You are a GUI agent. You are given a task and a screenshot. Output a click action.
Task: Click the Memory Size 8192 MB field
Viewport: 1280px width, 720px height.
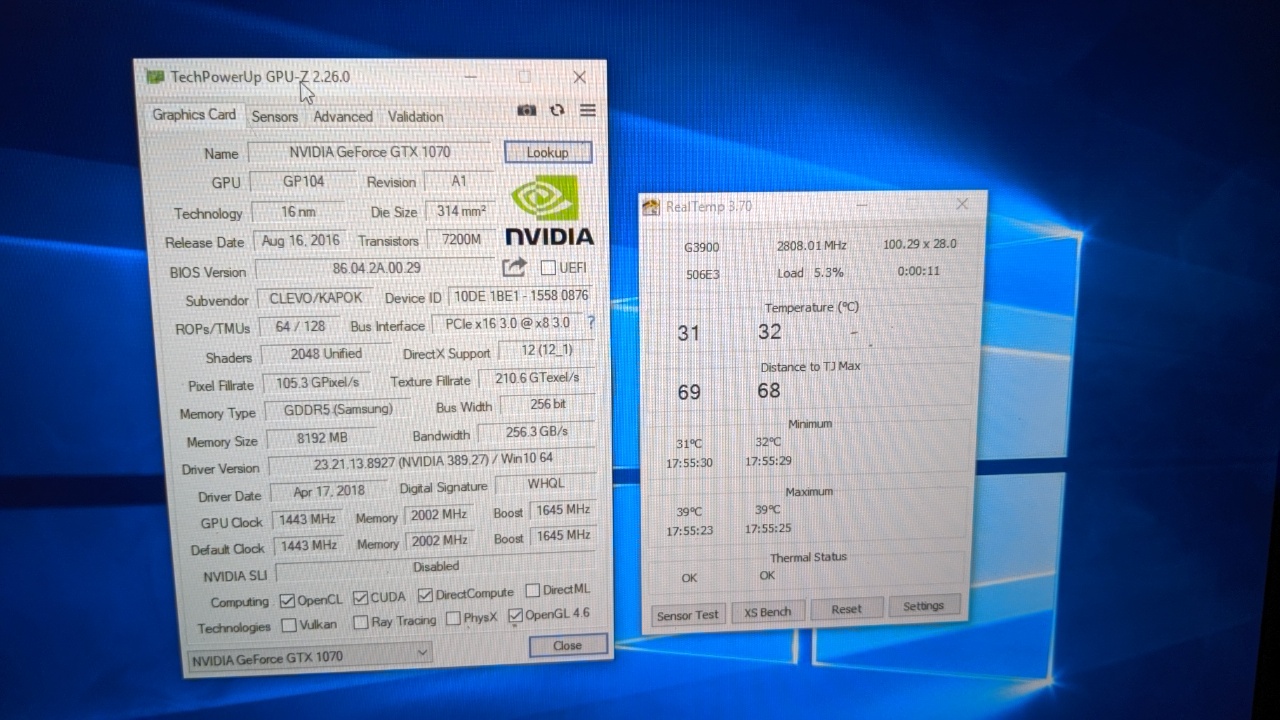pos(322,439)
